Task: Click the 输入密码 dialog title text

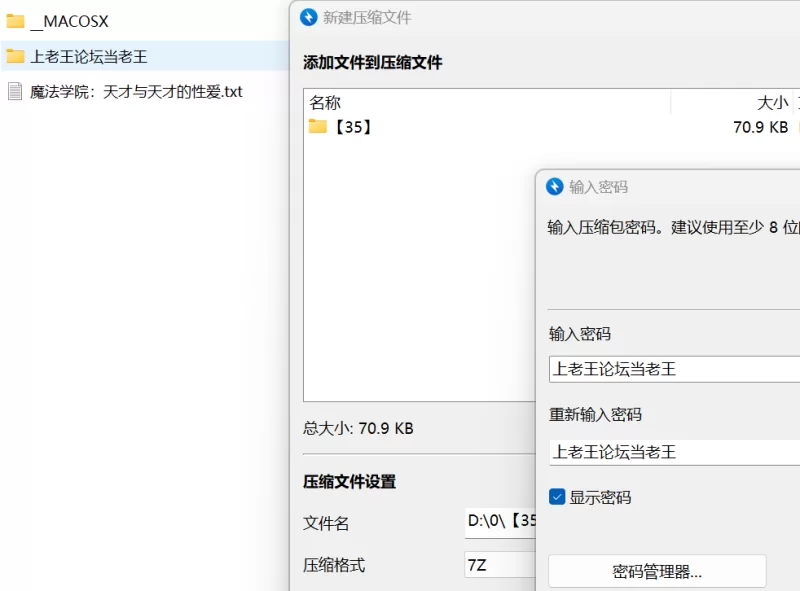Action: click(x=598, y=187)
